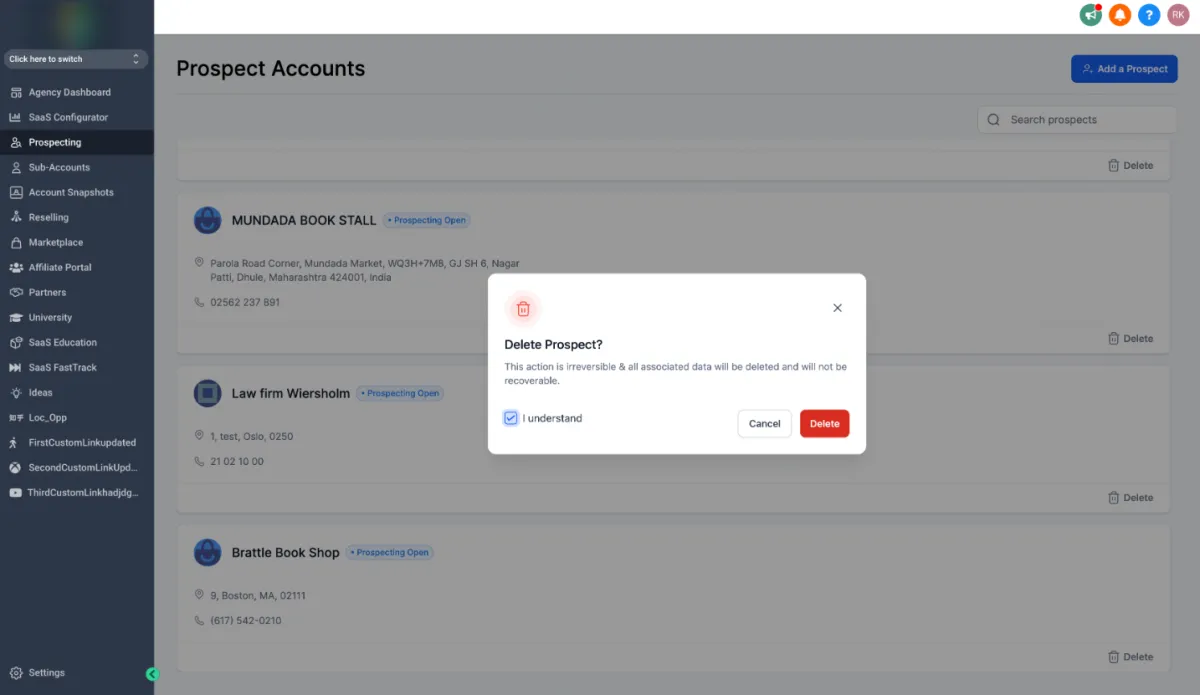Click the address '1, test, Oslo, 0250'
Image resolution: width=1200 pixels, height=695 pixels.
coord(252,437)
